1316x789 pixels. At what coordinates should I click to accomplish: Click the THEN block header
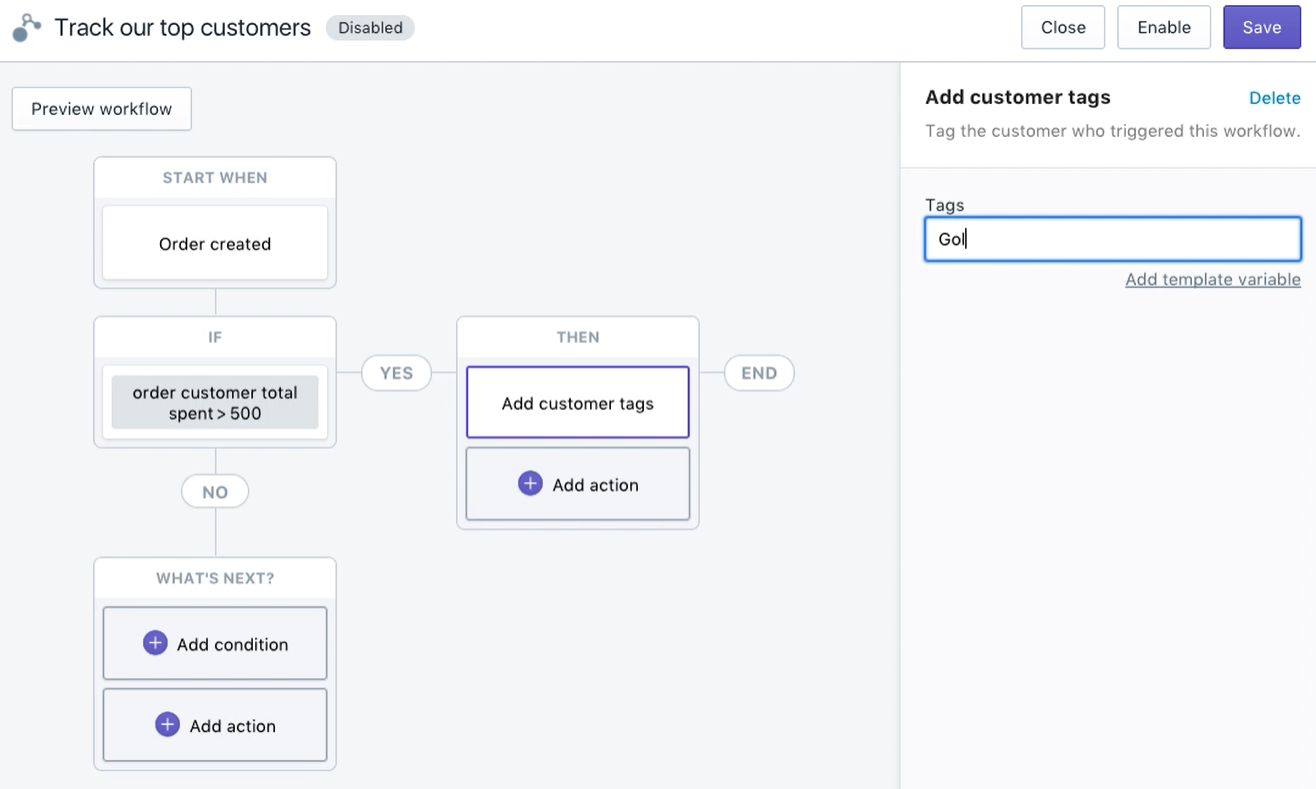(x=578, y=337)
